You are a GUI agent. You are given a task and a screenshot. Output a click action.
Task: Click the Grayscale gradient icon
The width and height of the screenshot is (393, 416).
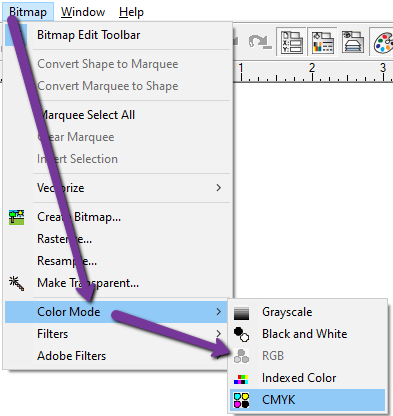[x=241, y=313]
